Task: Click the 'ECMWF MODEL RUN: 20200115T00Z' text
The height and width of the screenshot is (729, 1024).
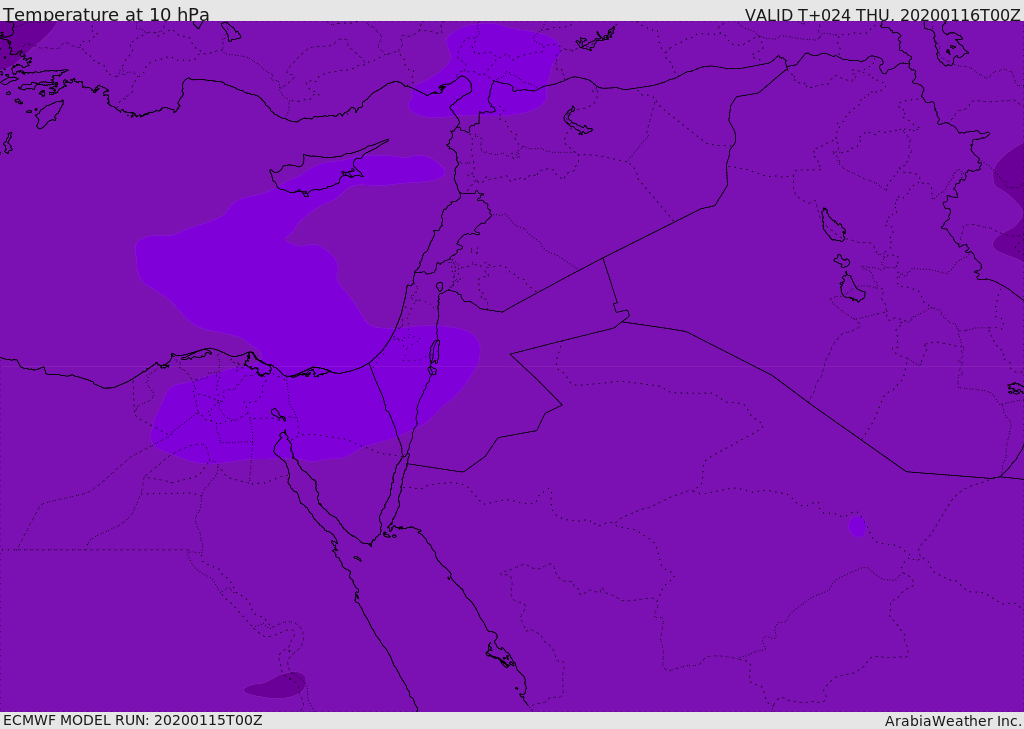Action: point(133,720)
